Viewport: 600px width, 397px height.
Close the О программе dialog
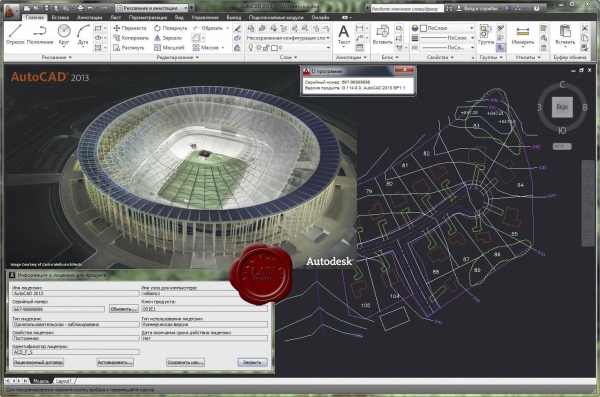(404, 70)
